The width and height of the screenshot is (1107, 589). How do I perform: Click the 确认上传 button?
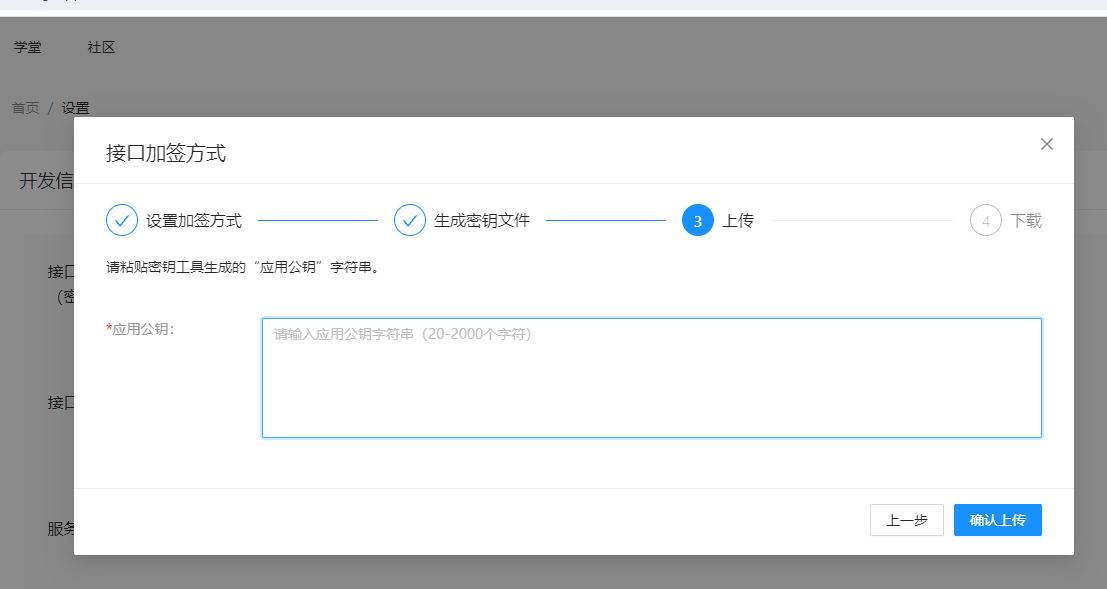pos(997,520)
